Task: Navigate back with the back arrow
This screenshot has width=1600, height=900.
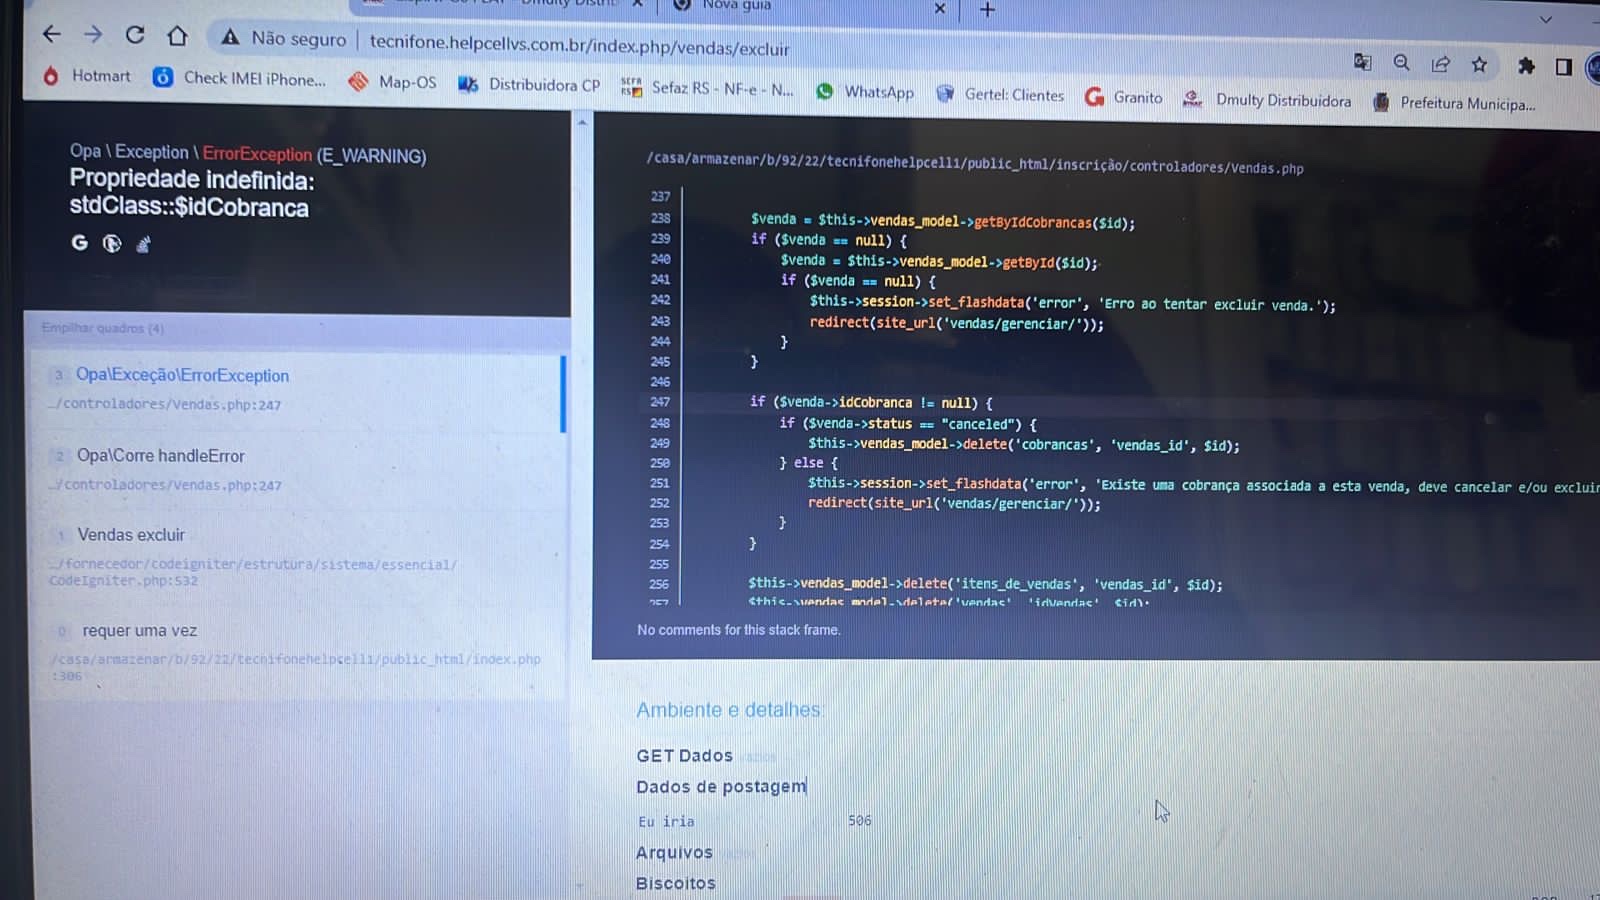Action: (x=51, y=33)
